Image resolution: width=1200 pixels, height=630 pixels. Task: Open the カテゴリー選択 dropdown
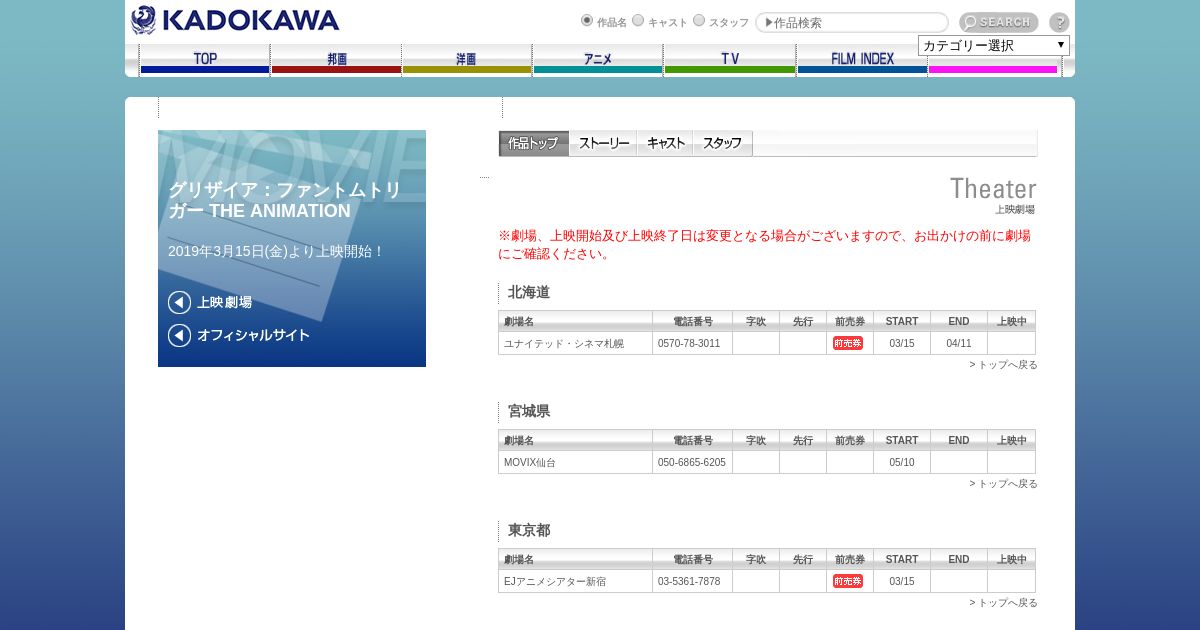point(994,45)
